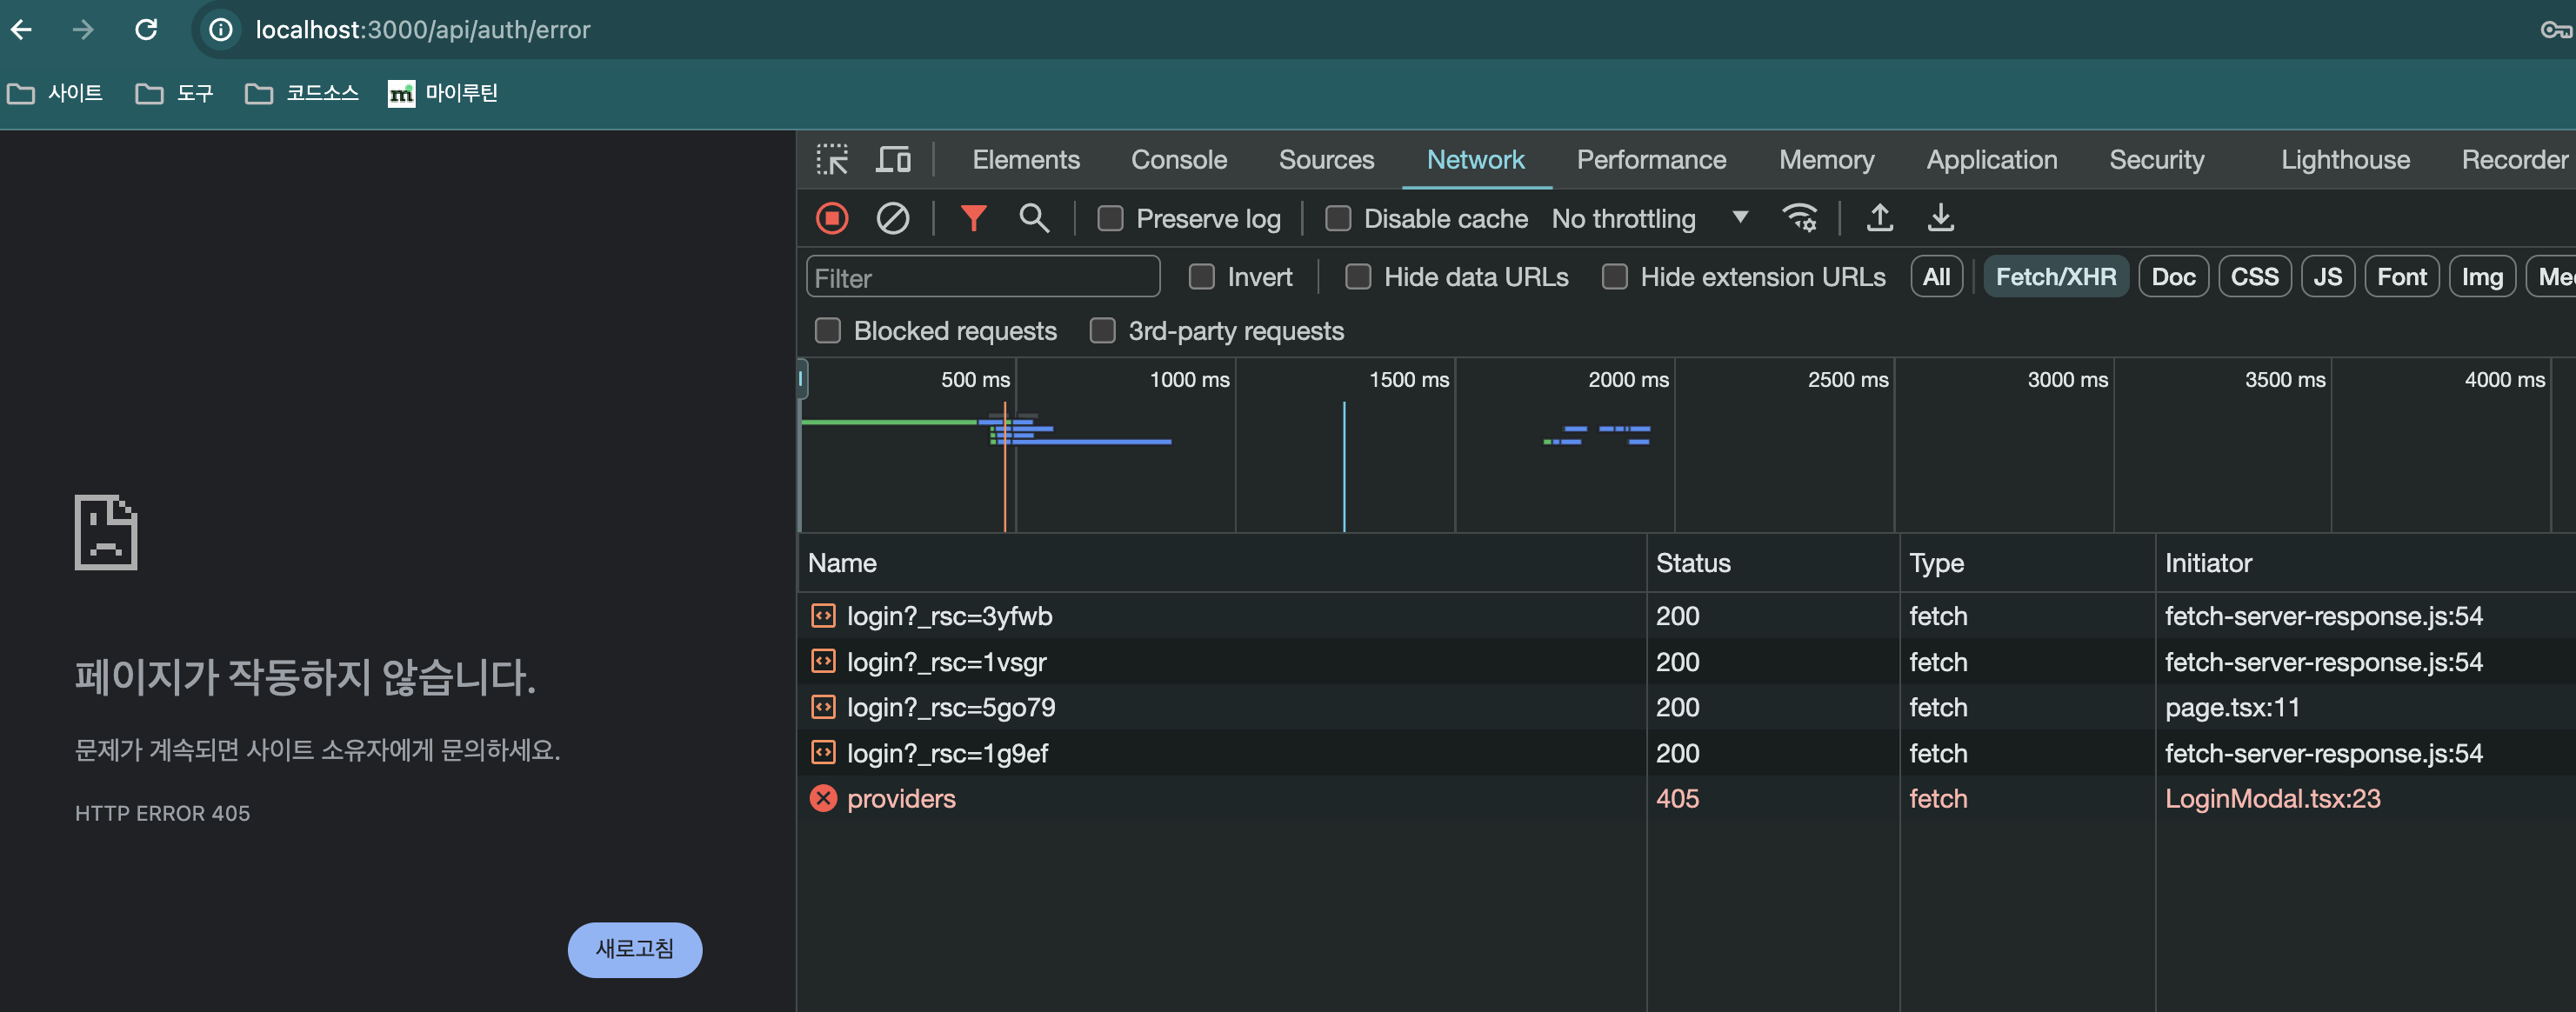Open the 사이트 bookmark folder
The height and width of the screenshot is (1012, 2576).
tap(56, 93)
